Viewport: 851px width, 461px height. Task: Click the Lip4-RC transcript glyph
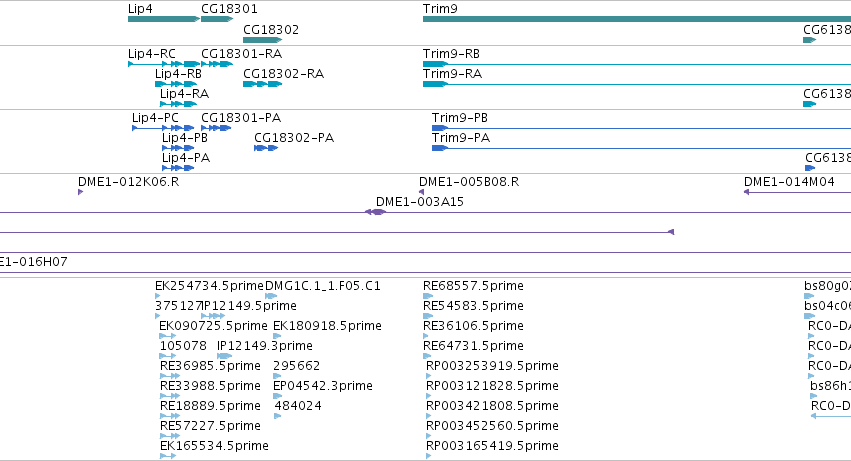pos(164,64)
